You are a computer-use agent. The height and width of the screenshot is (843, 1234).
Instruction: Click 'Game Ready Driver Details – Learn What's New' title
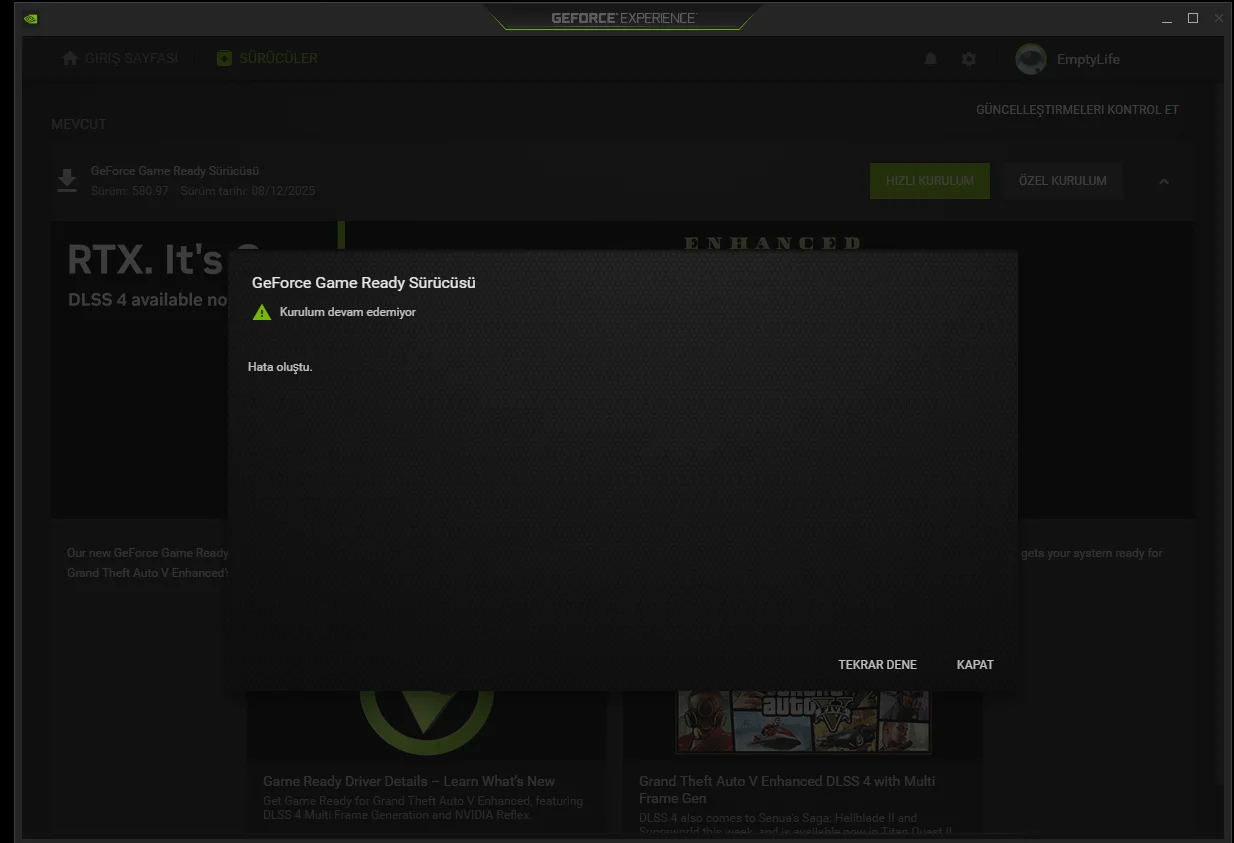[x=409, y=781]
